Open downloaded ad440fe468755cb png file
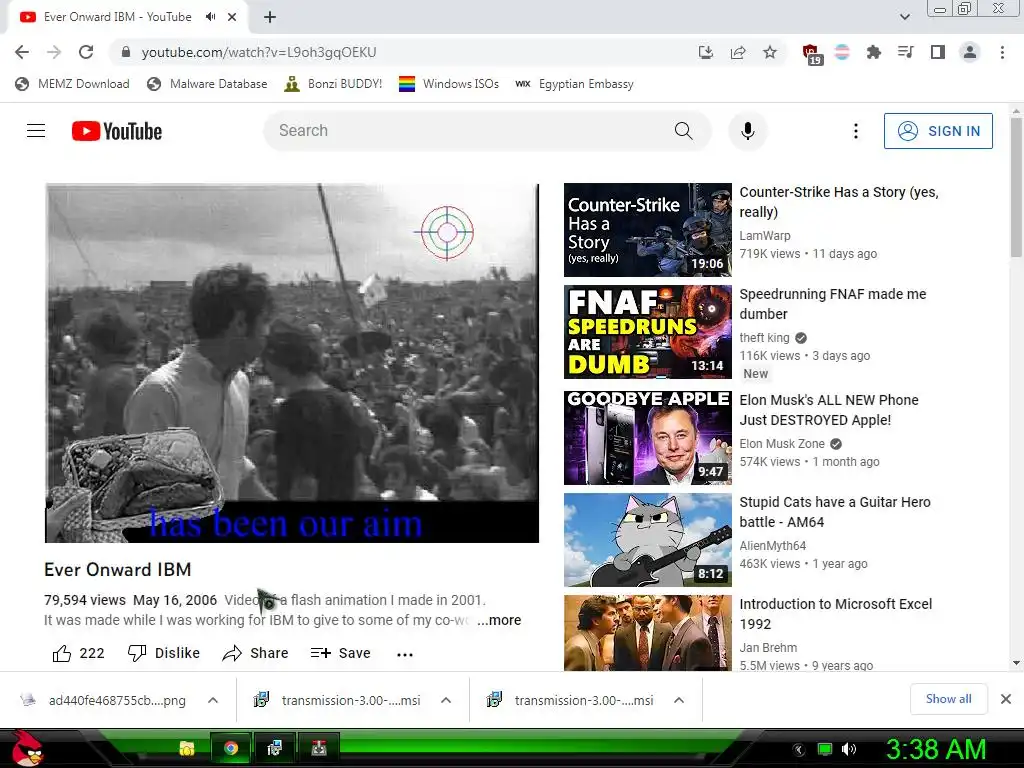Image resolution: width=1024 pixels, height=768 pixels. (104, 700)
